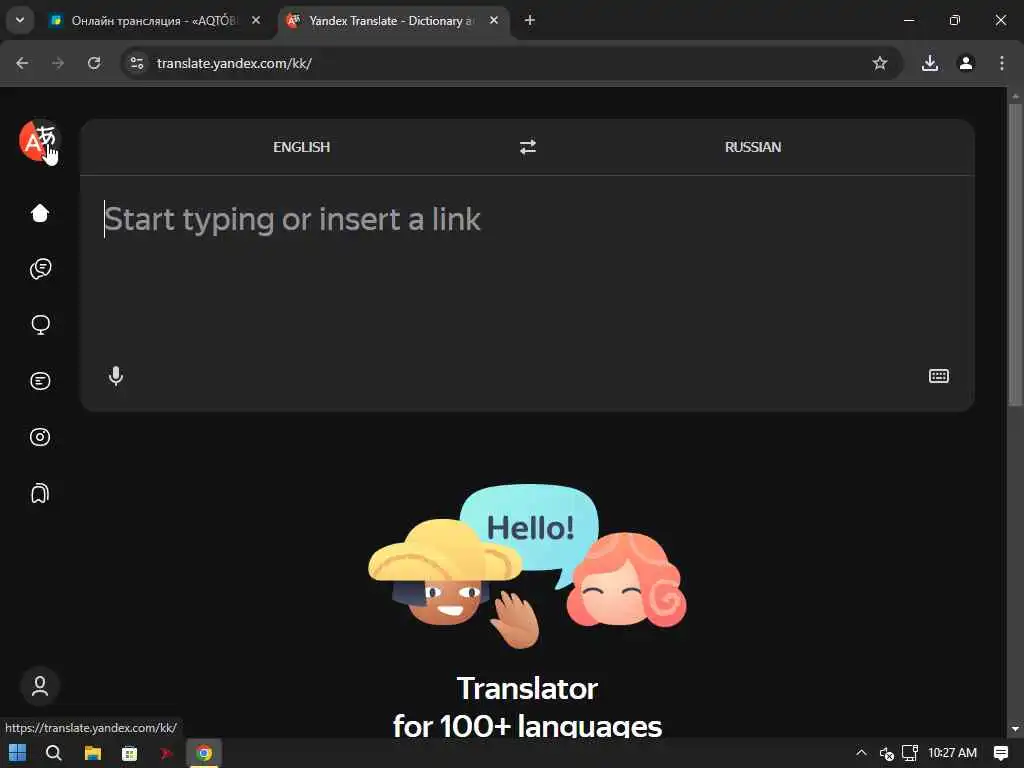
Task: Open the lined text bubble sidebar icon
Action: (x=40, y=381)
